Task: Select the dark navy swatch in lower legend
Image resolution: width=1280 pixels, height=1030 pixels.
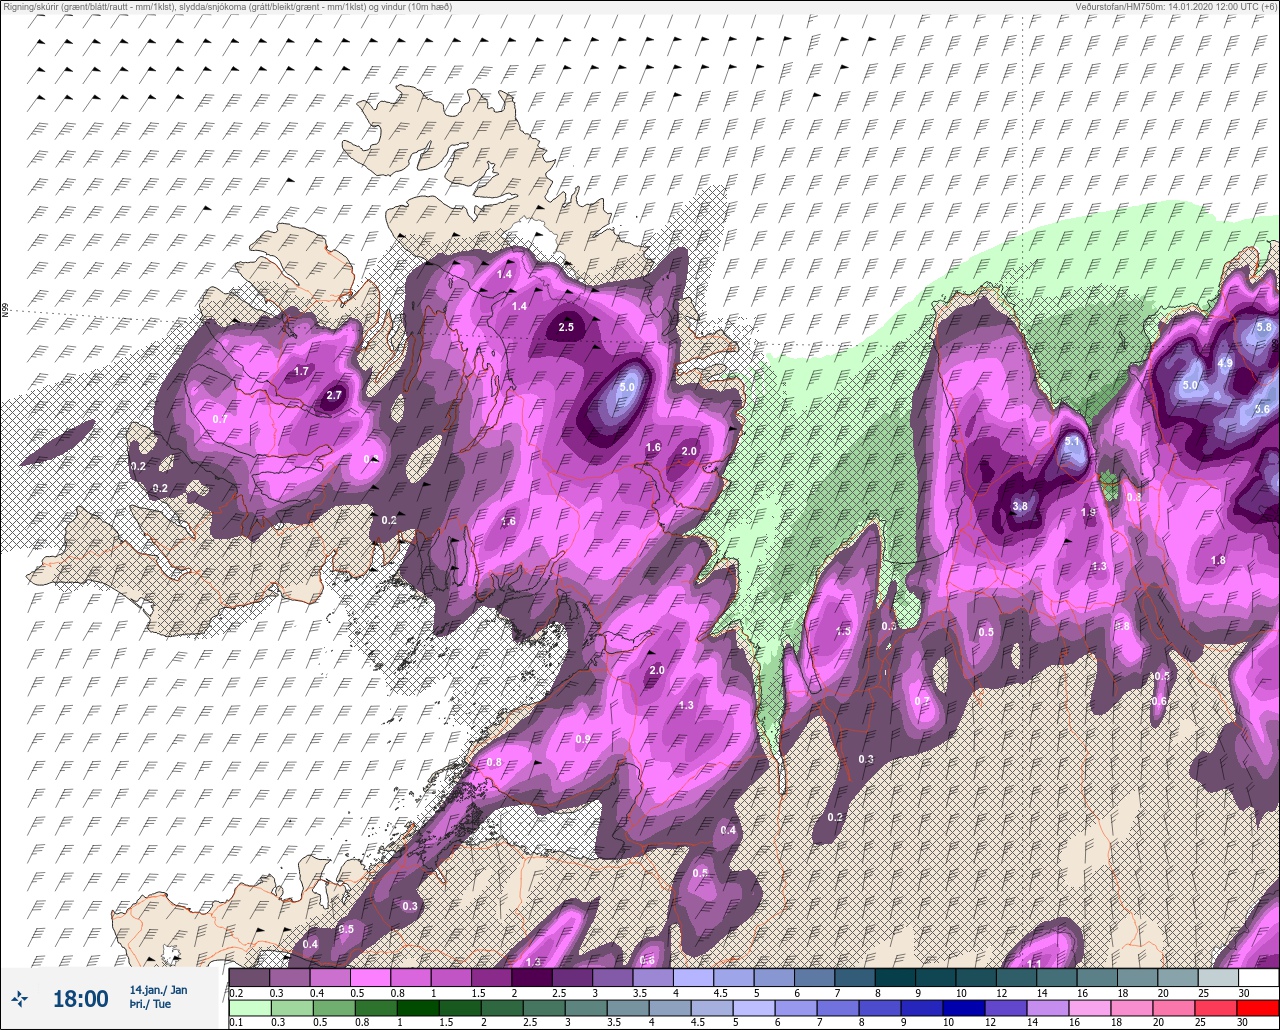Action: (x=964, y=1007)
